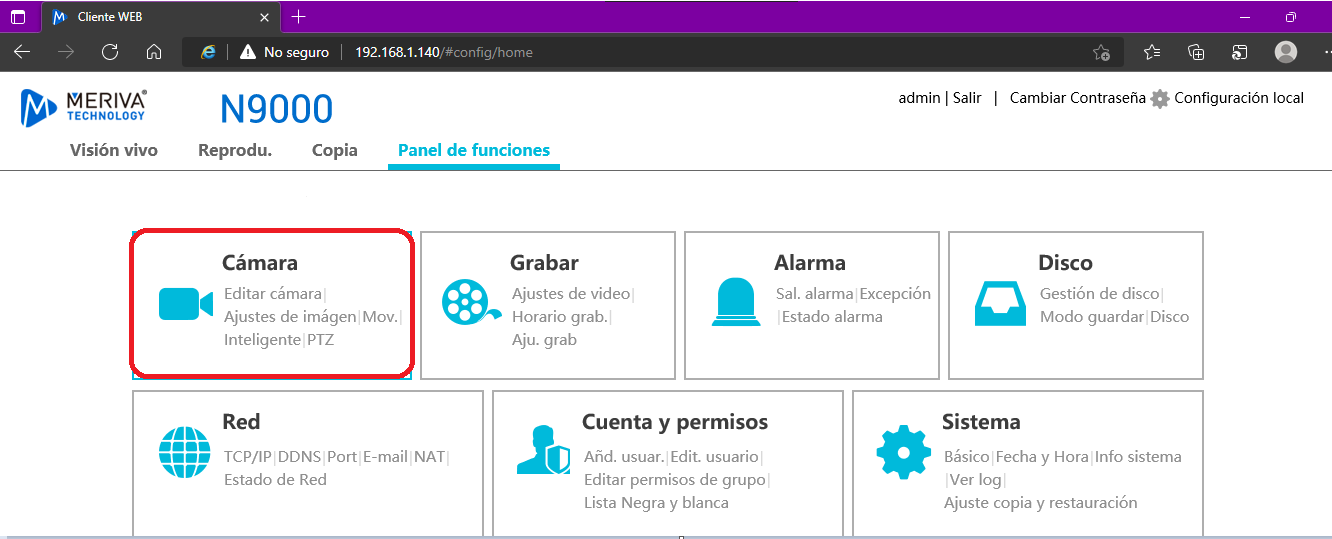
Task: Open Configuración local settings
Action: [x=1238, y=98]
